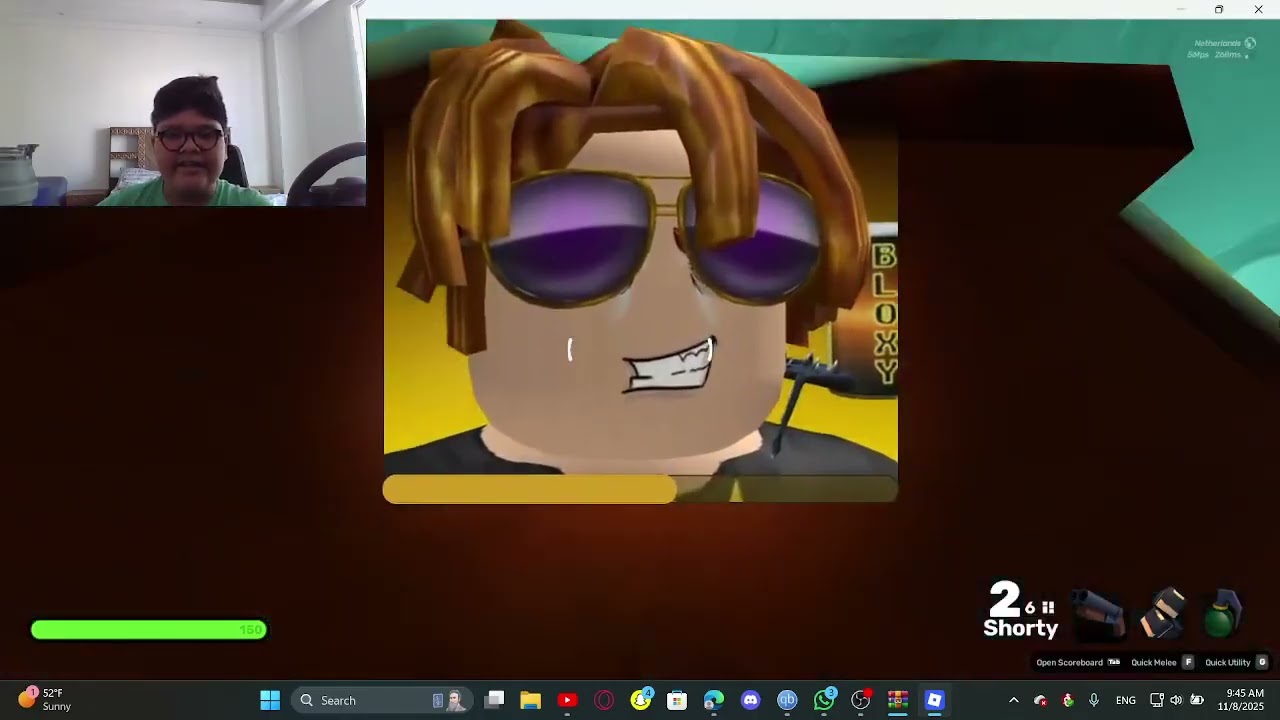This screenshot has width=1280, height=720.
Task: Open Opera browser from the taskbar
Action: (x=604, y=700)
